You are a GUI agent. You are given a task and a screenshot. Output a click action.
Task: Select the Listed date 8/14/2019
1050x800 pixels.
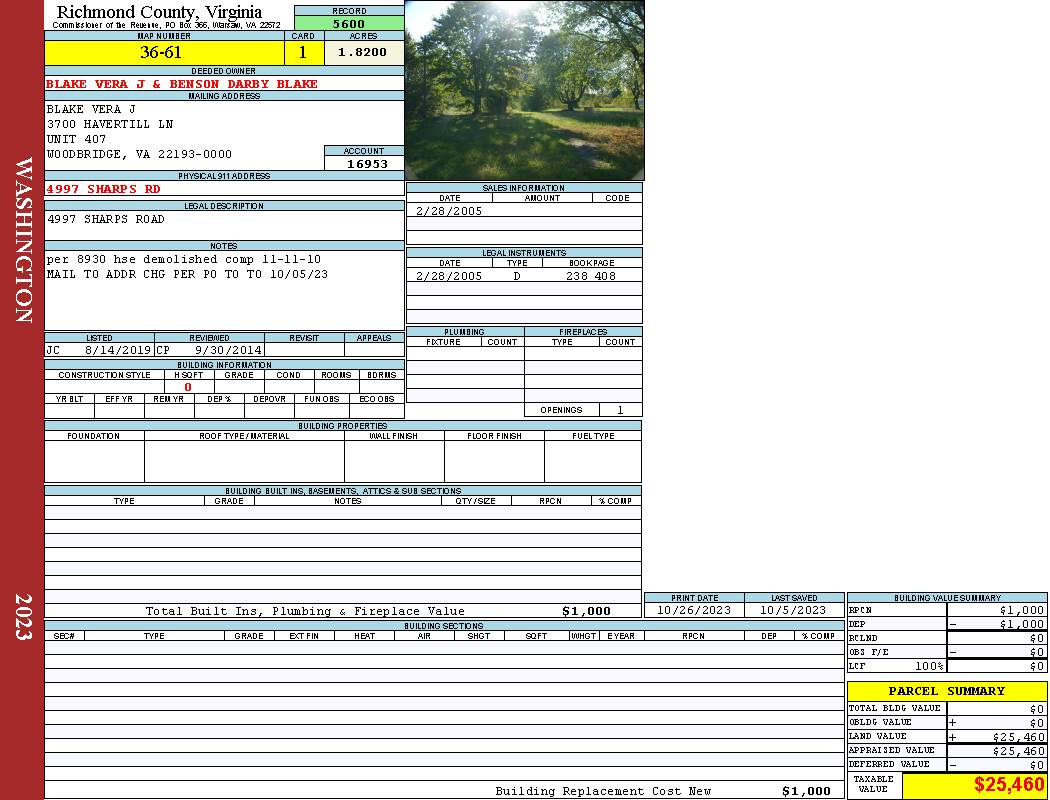pos(117,351)
